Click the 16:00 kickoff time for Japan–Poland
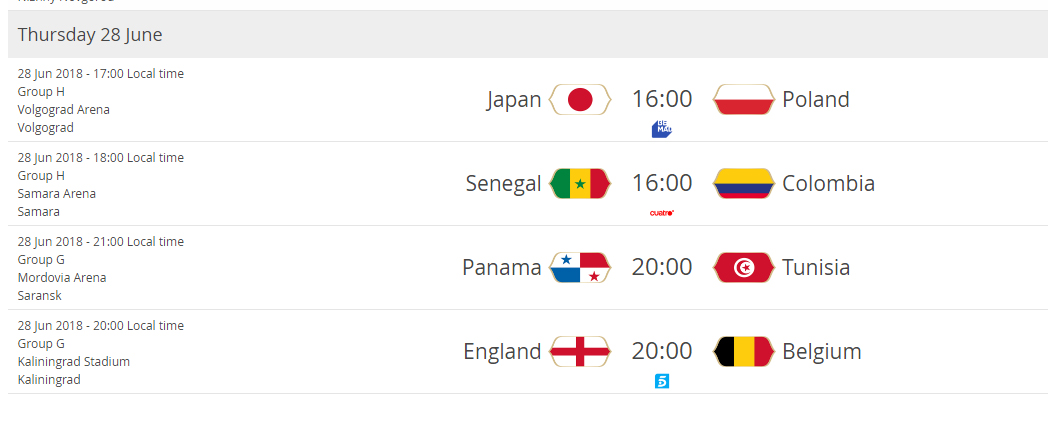Viewport: 1048px width, 427px height. 662,100
